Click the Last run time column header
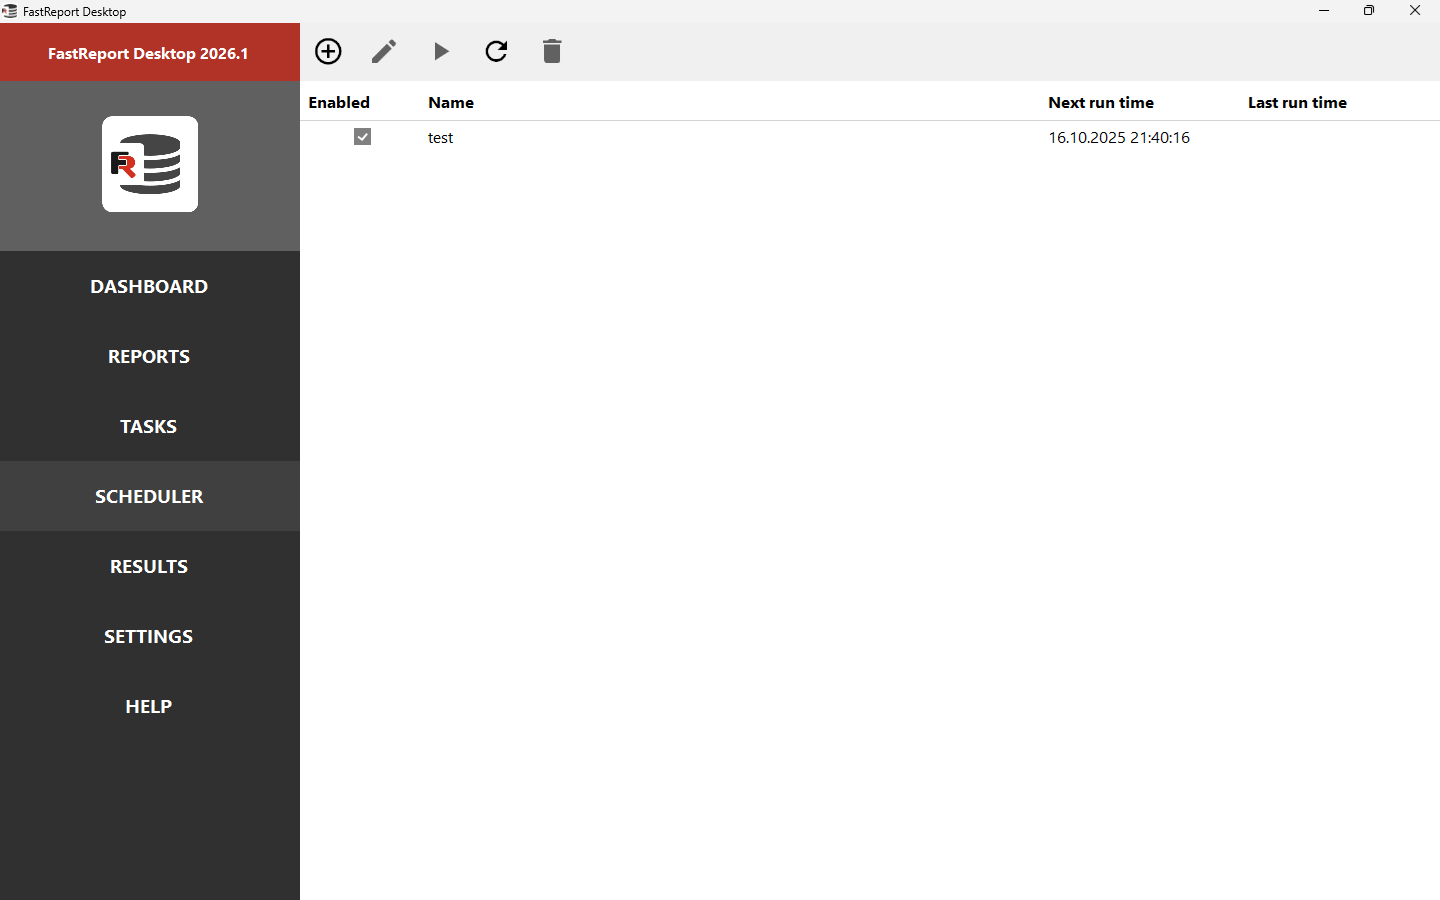 (x=1297, y=102)
